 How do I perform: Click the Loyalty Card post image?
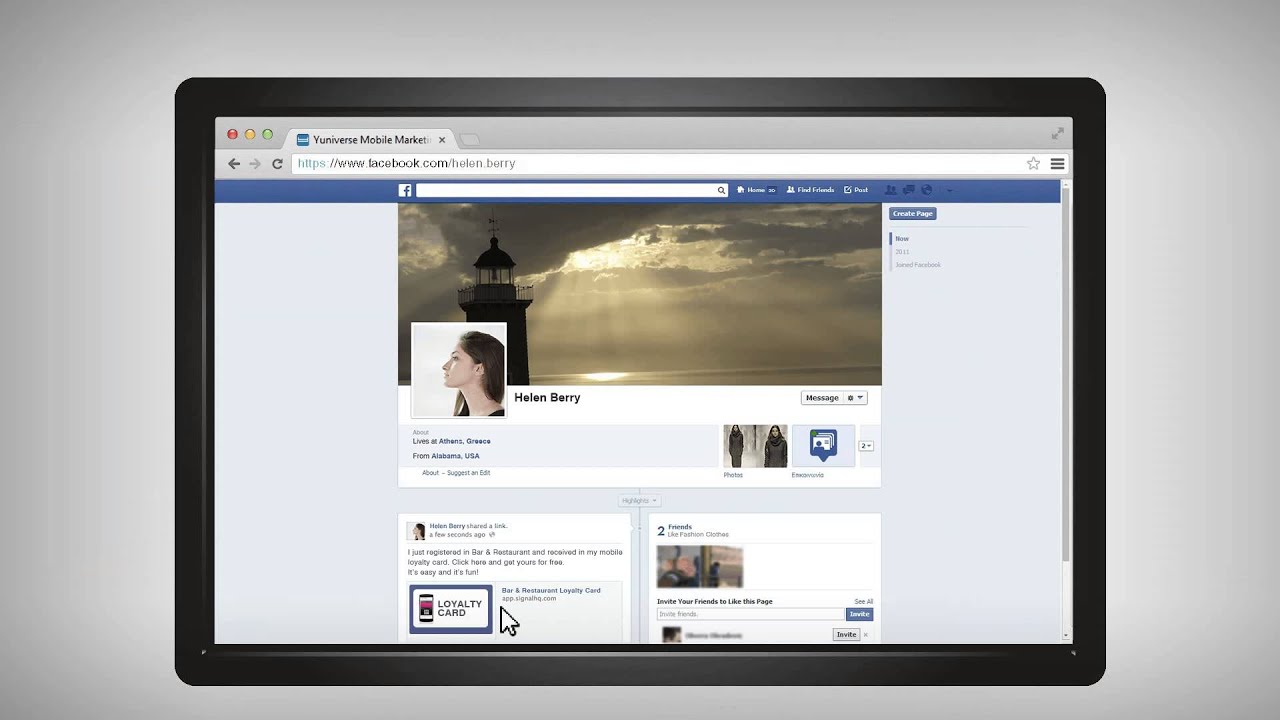tap(451, 609)
